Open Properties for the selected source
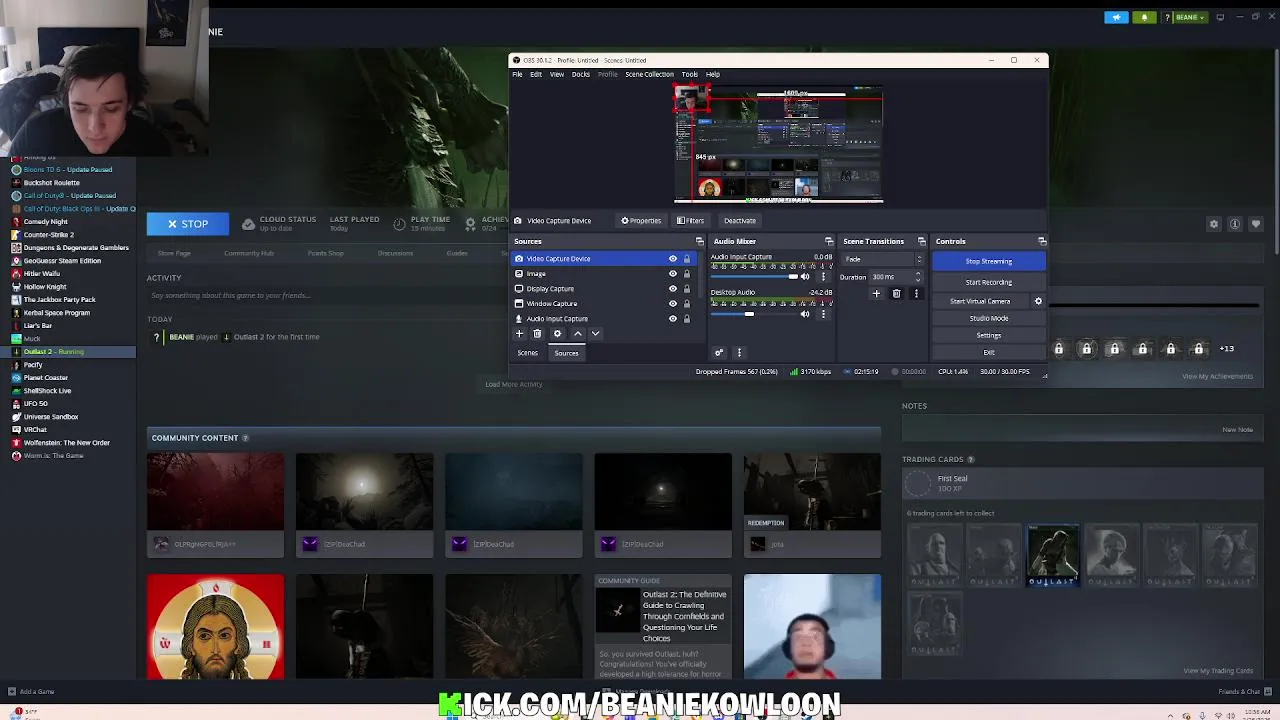 click(x=641, y=221)
